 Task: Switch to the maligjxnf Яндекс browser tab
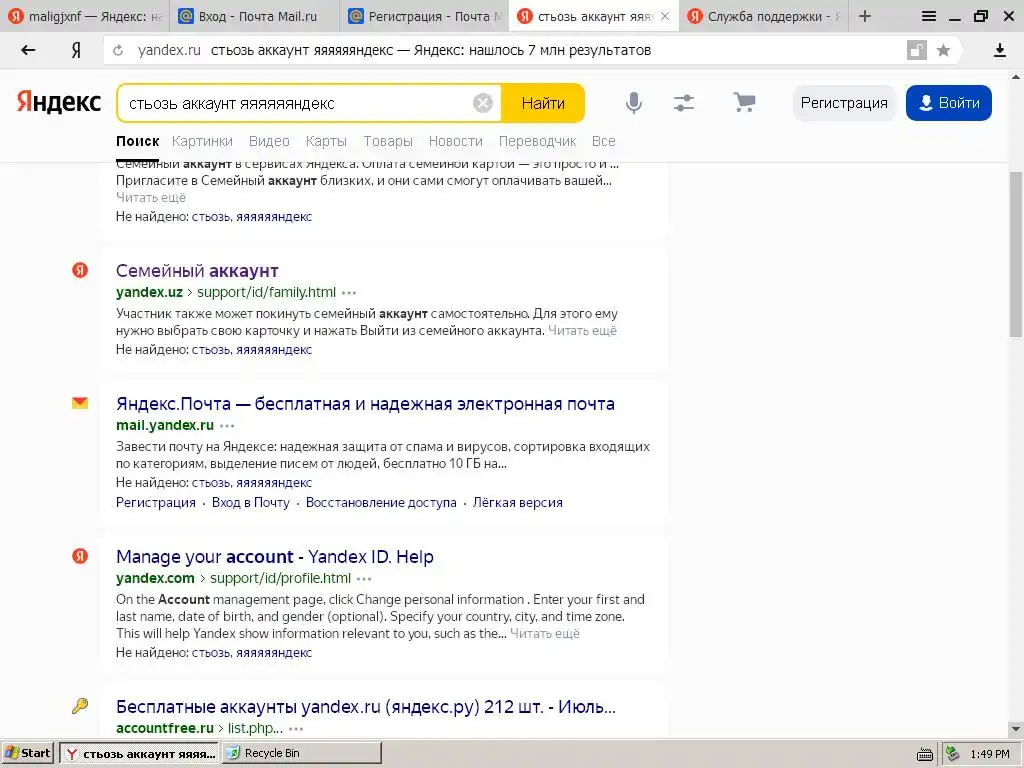85,16
